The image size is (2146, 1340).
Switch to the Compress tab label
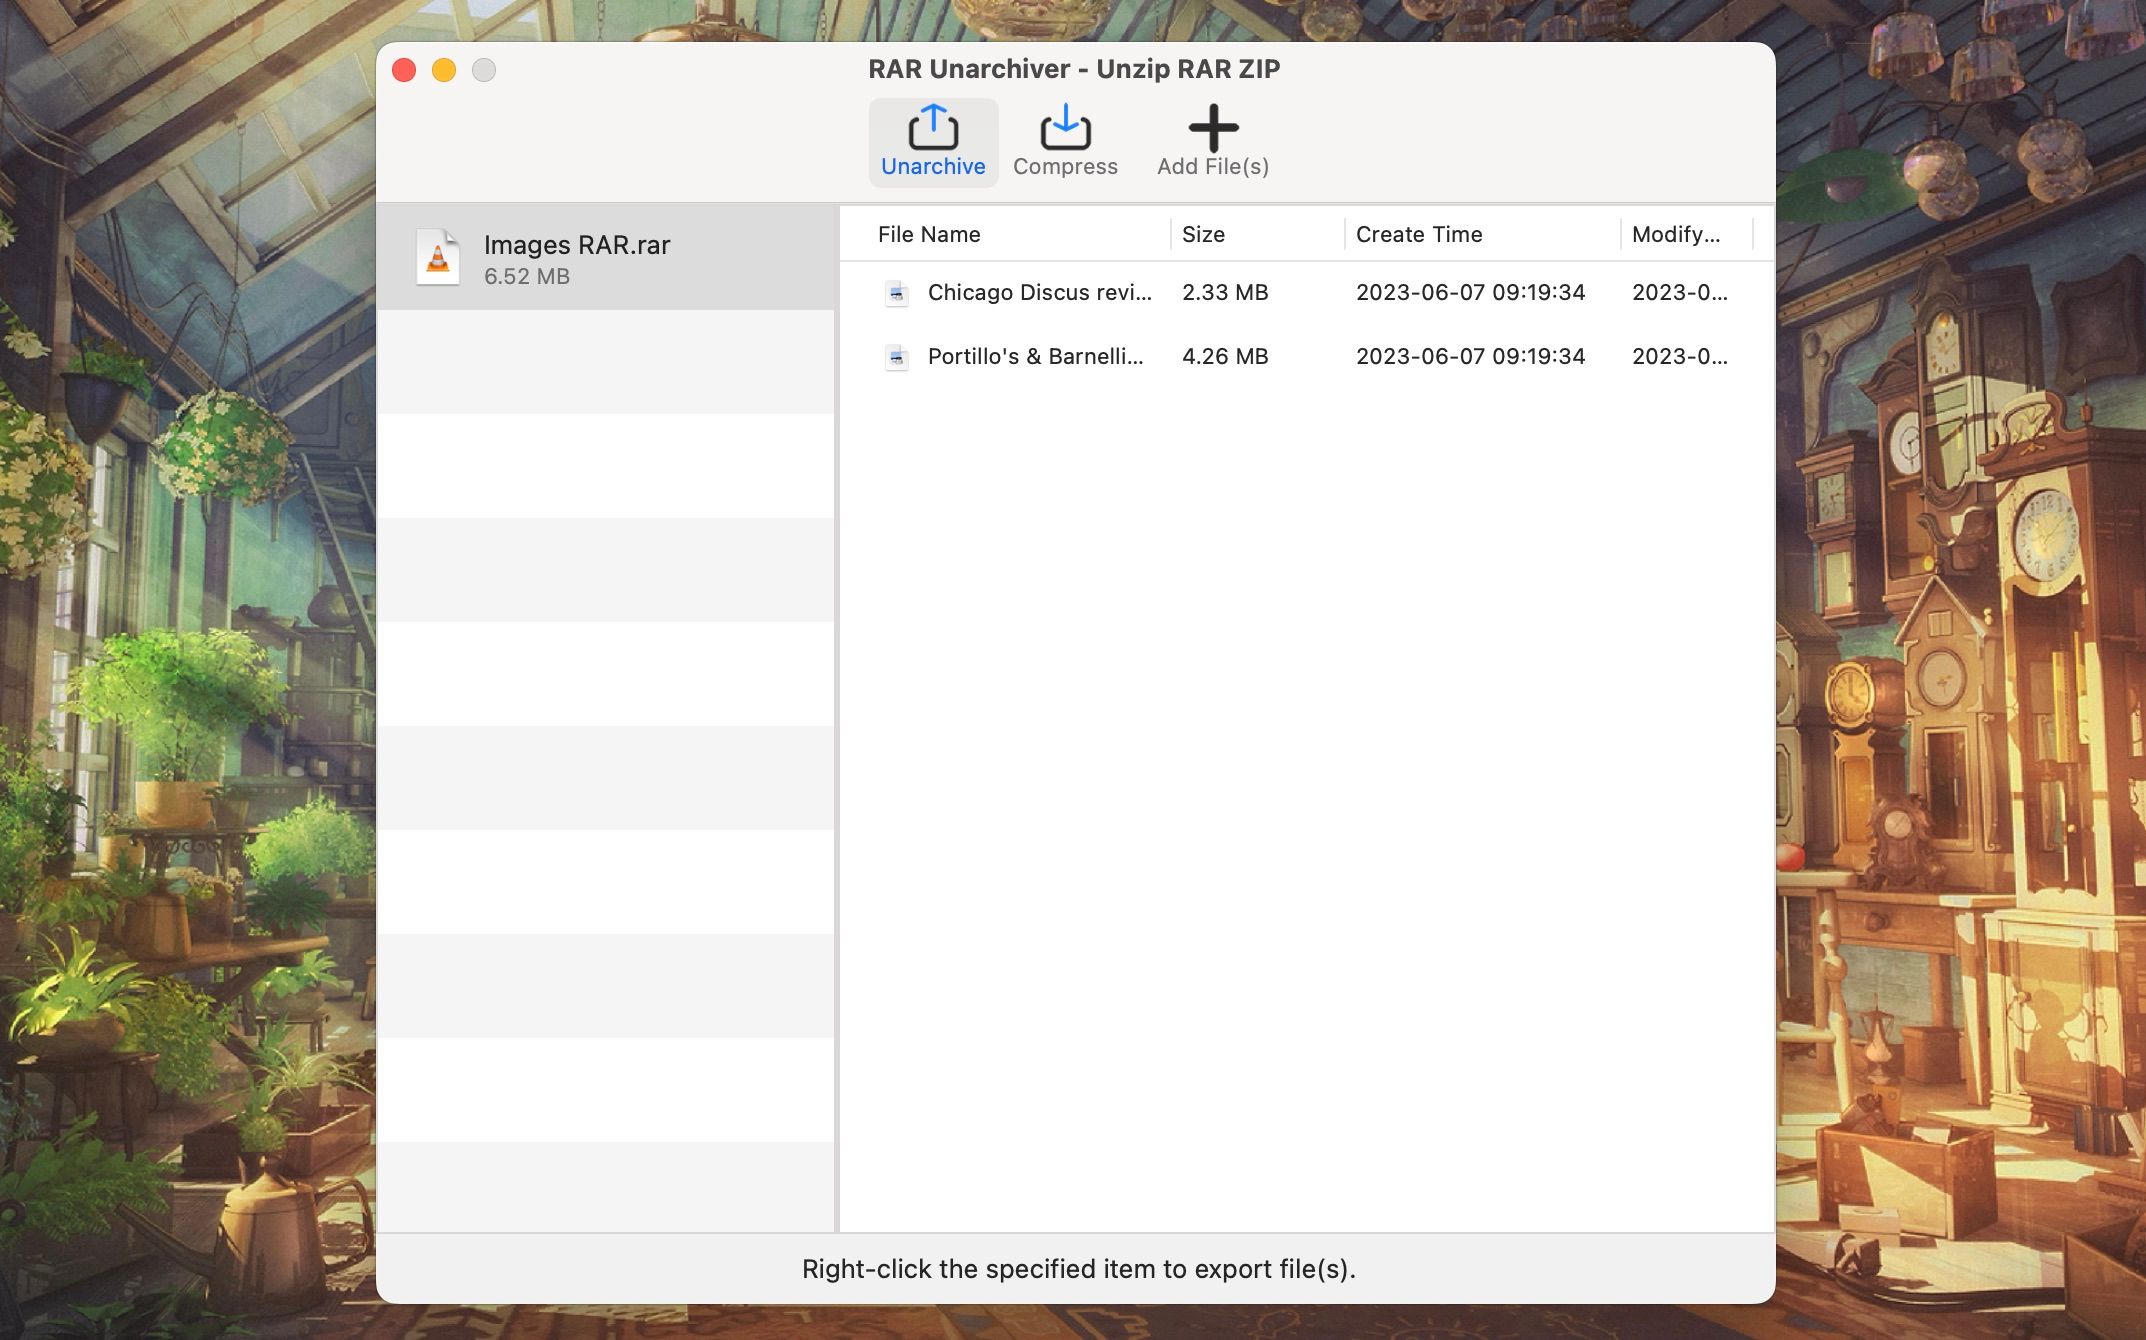(1065, 167)
